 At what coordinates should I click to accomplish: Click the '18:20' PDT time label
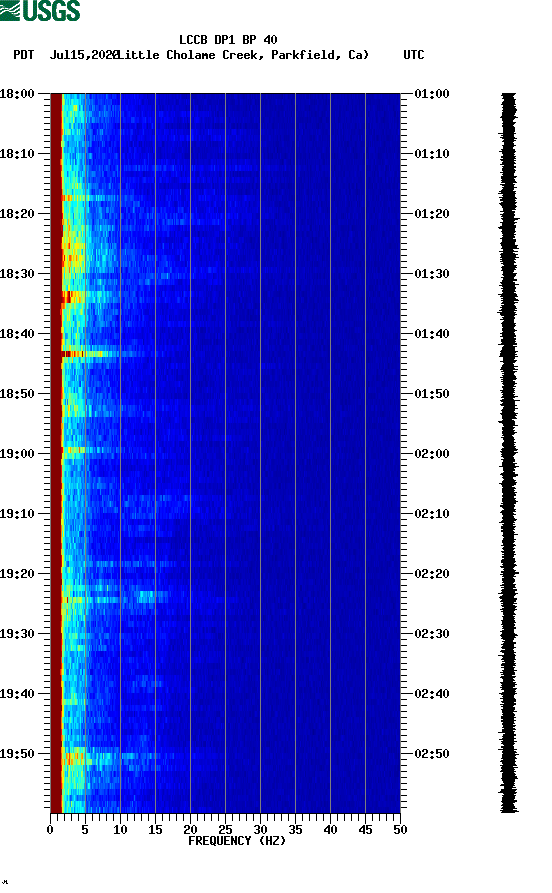pos(17,214)
